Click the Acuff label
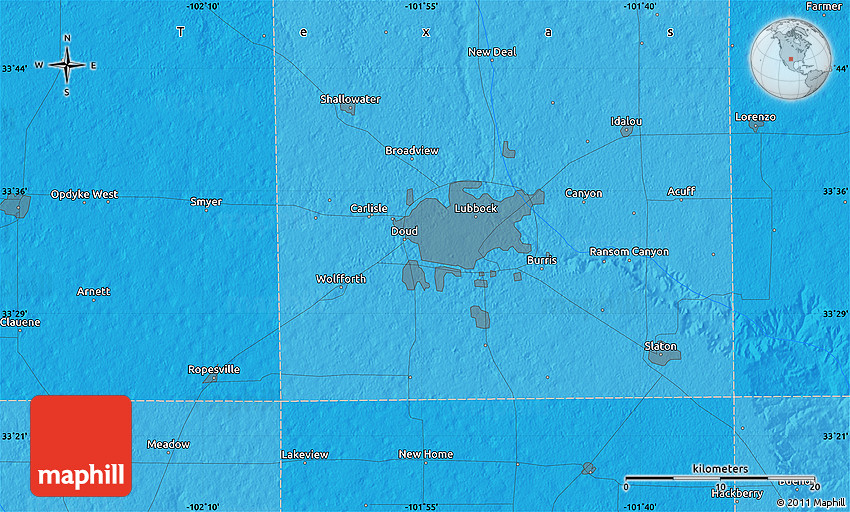The height and width of the screenshot is (512, 850). (681, 191)
